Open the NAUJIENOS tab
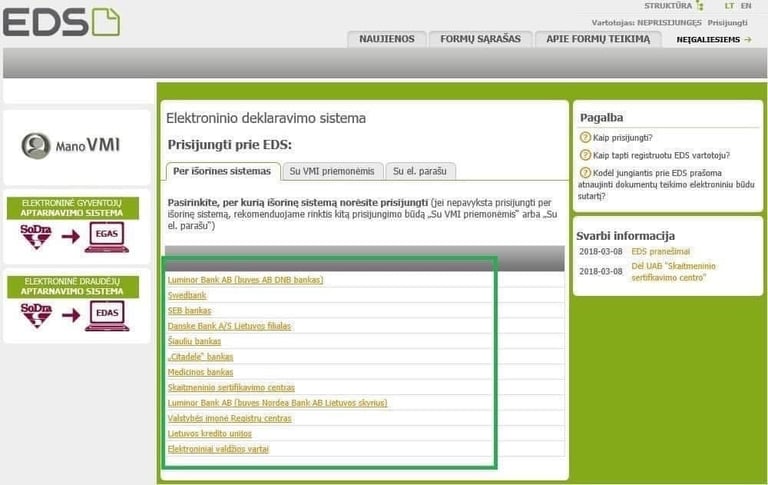The width and height of the screenshot is (768, 485). coord(387,39)
